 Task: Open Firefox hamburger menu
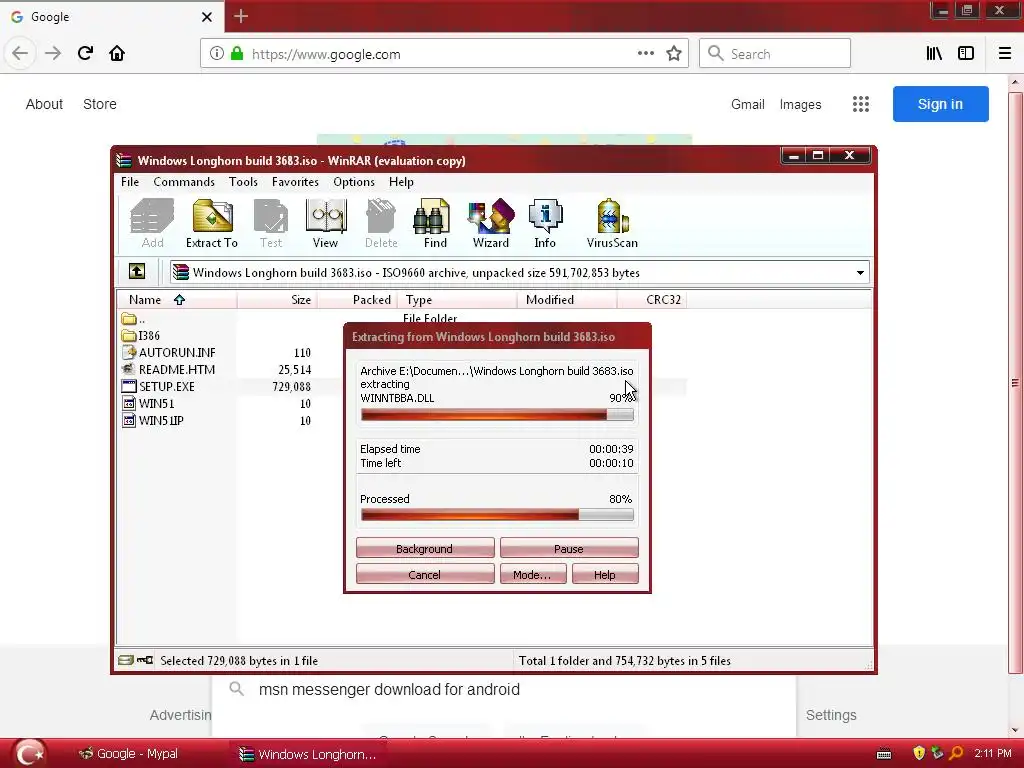1005,54
